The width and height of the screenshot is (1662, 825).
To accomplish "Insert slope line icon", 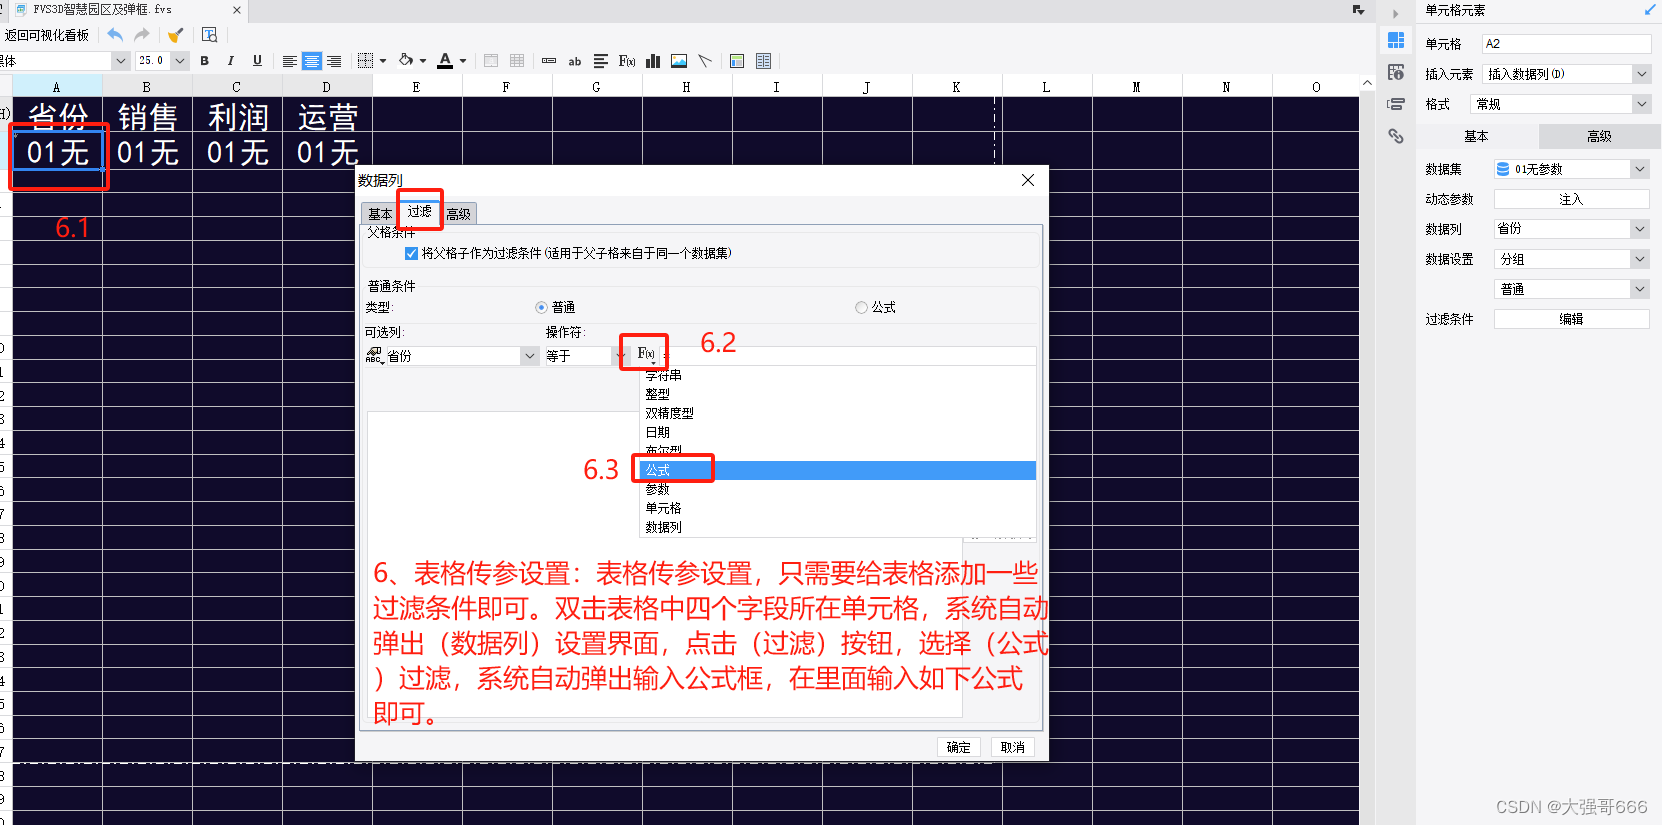I will click(705, 61).
